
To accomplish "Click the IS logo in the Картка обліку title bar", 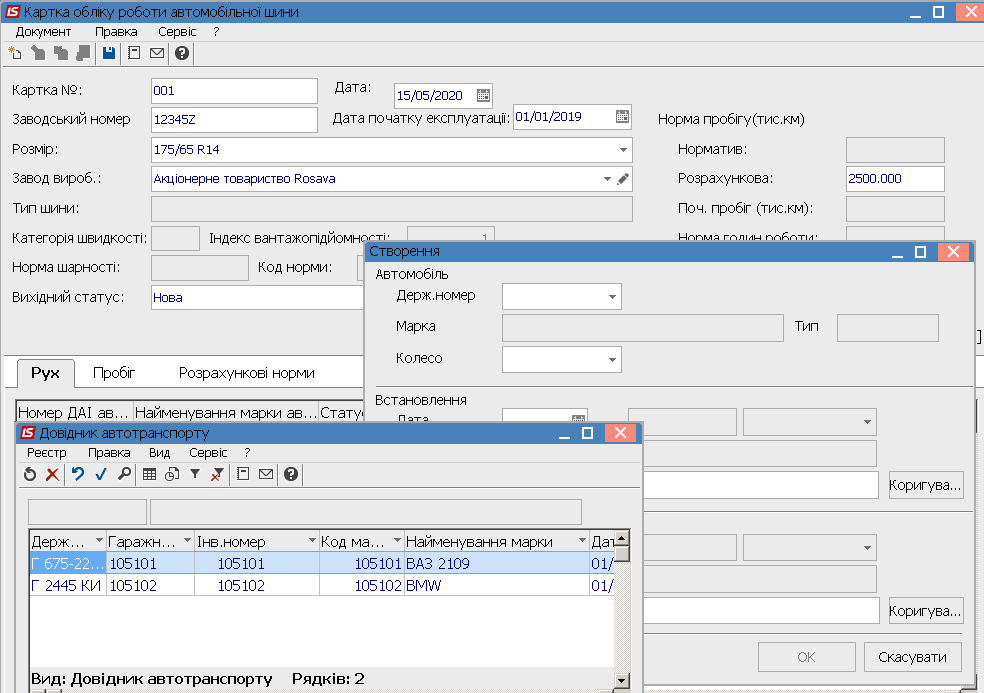I will coord(13,11).
